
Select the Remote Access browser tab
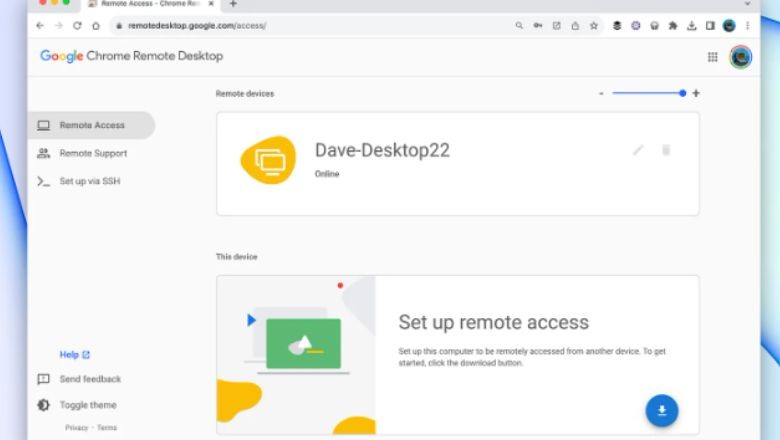150,4
